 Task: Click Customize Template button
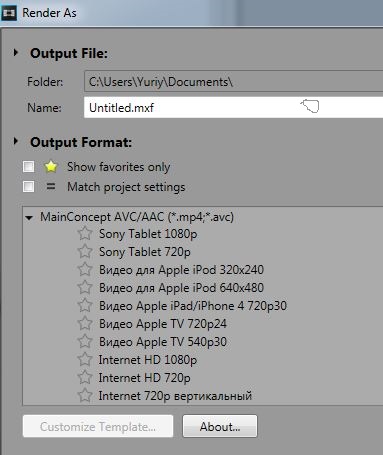point(98,426)
